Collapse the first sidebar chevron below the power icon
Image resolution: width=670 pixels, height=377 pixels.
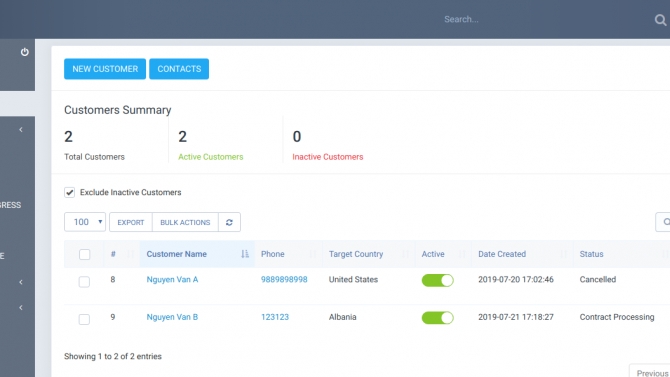[x=21, y=130]
